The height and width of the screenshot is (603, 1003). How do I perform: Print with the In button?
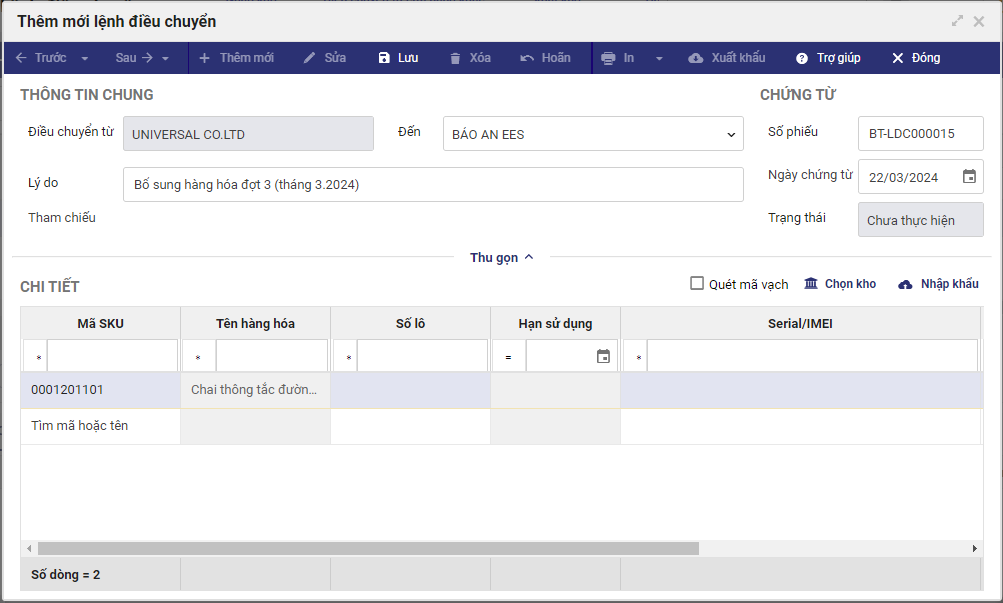(618, 58)
